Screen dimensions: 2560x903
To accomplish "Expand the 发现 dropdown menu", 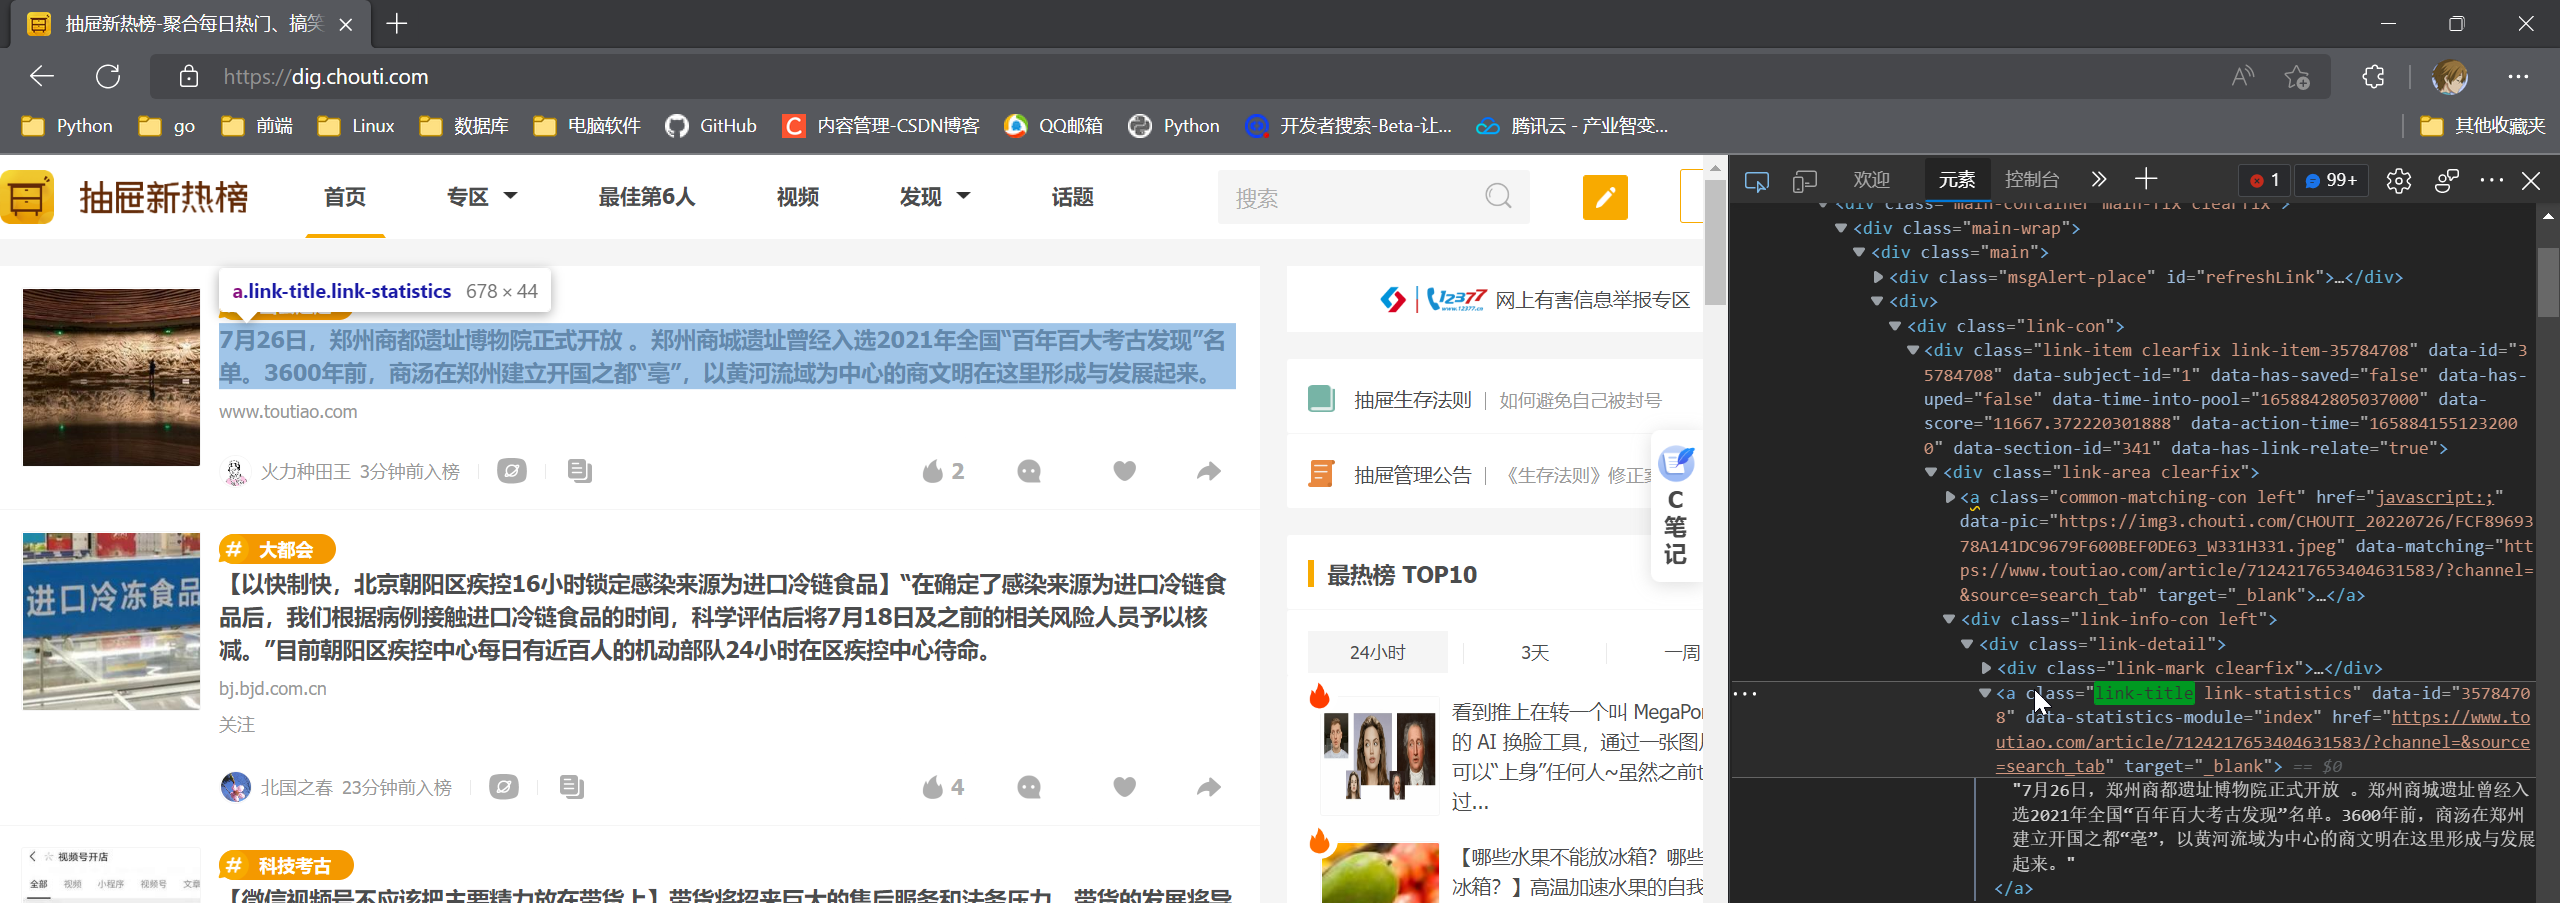I will [x=934, y=197].
